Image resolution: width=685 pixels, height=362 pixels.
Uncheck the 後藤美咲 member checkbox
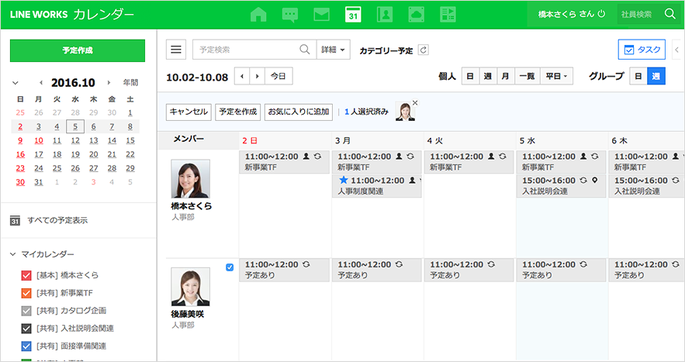click(230, 267)
